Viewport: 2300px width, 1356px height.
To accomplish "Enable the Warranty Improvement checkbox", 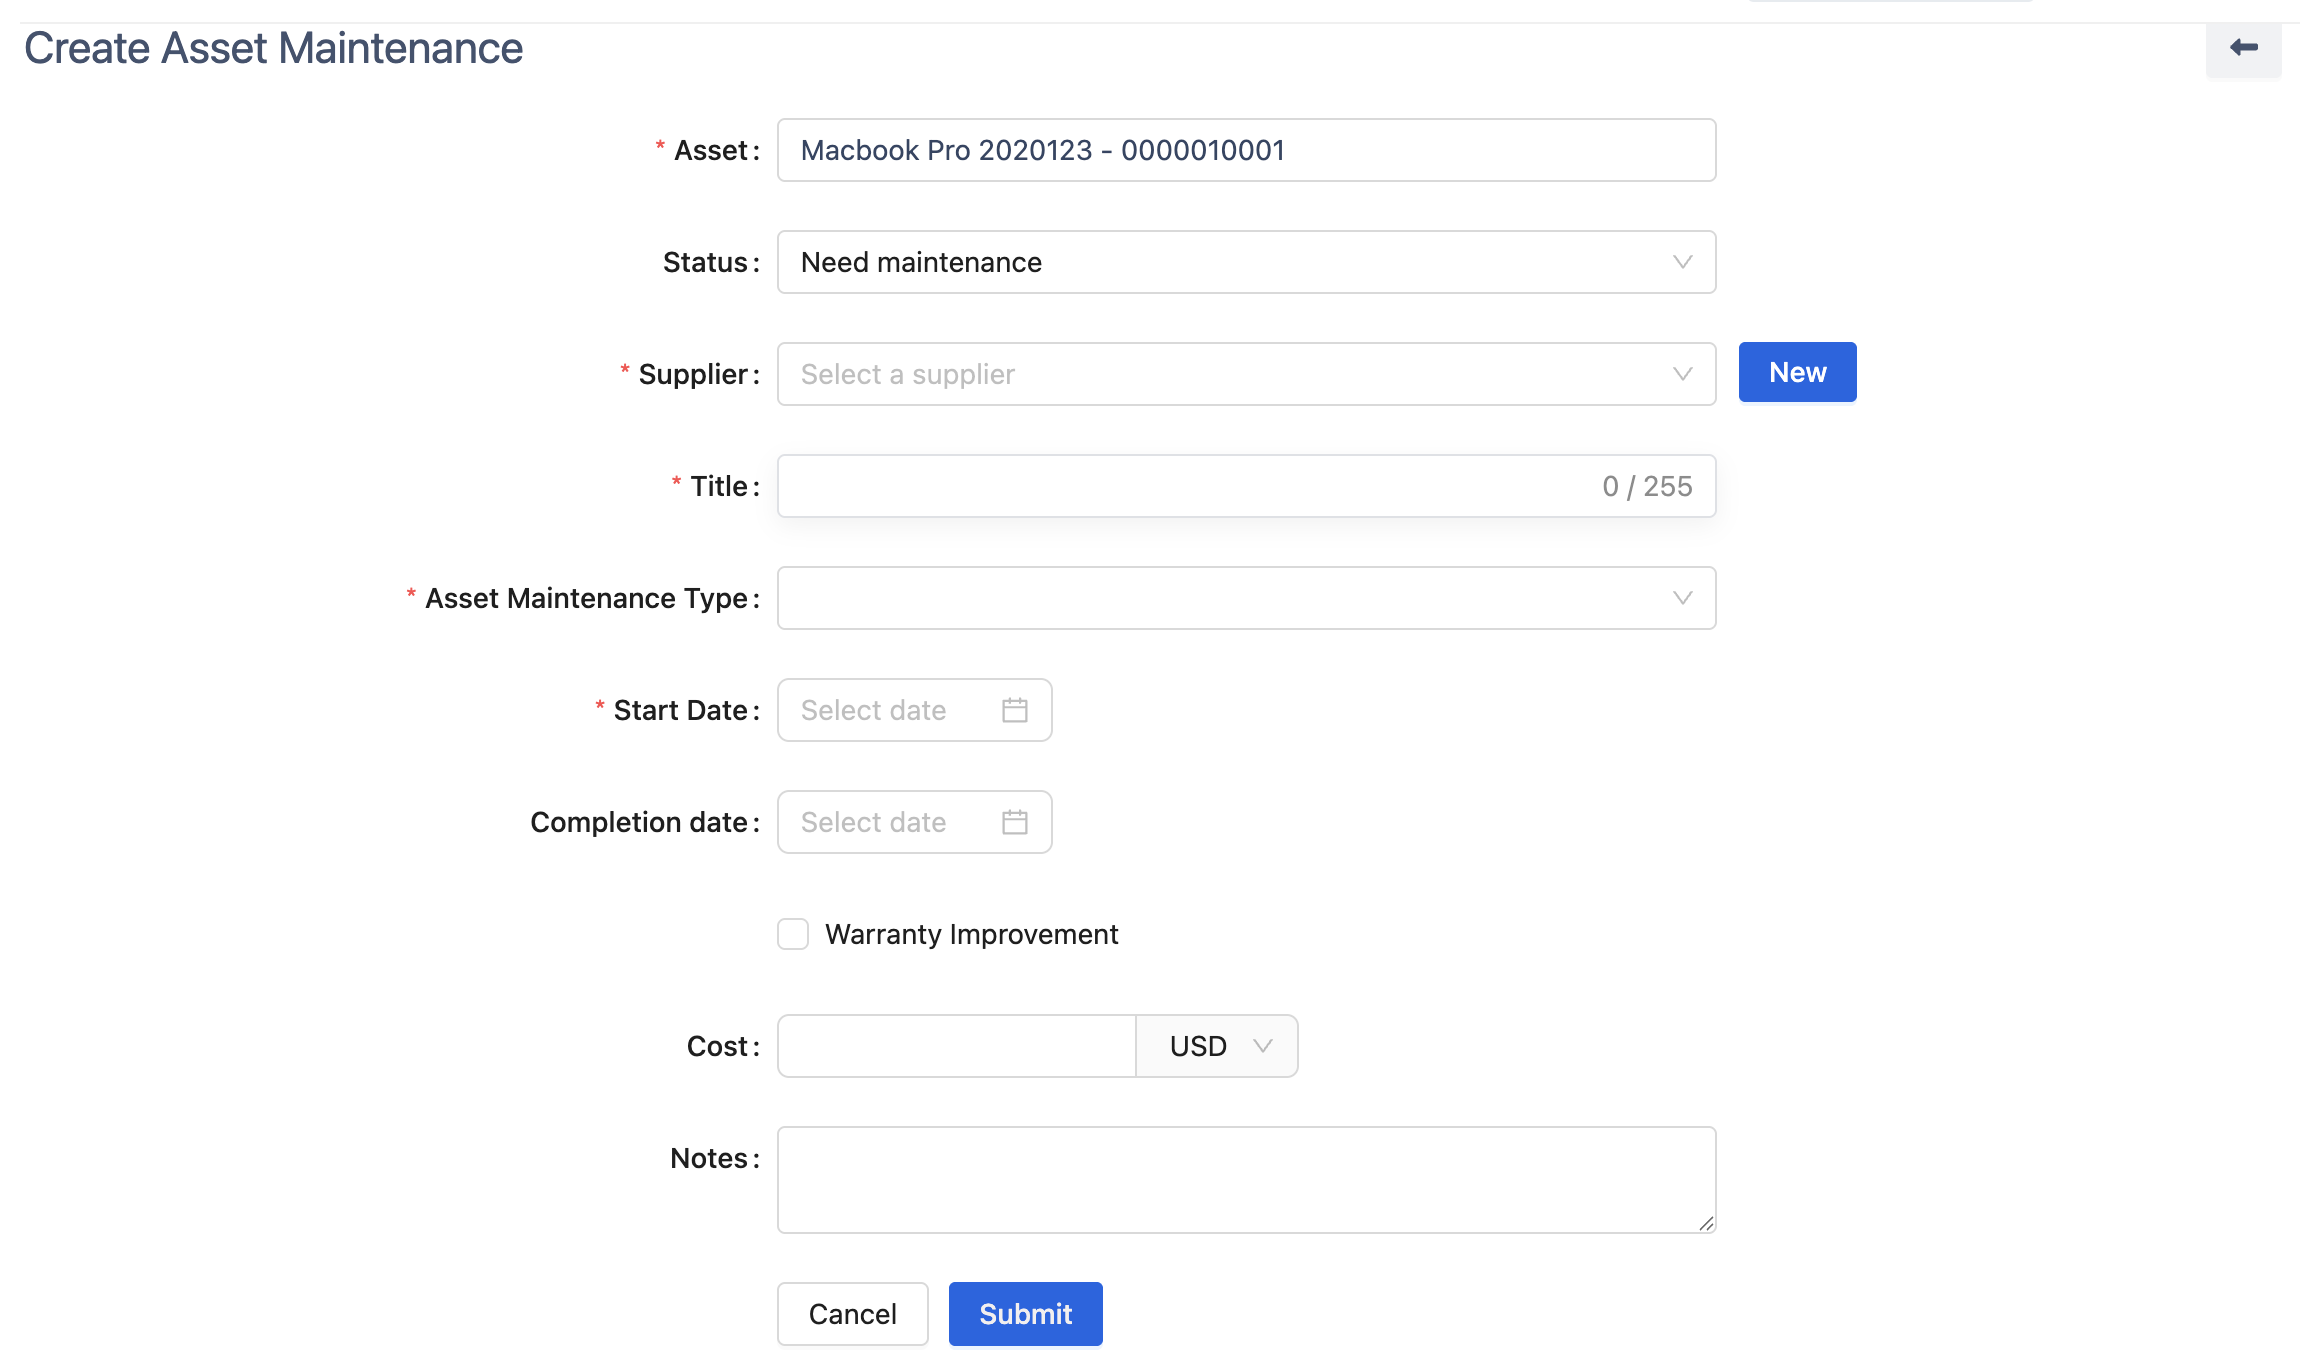I will (793, 934).
